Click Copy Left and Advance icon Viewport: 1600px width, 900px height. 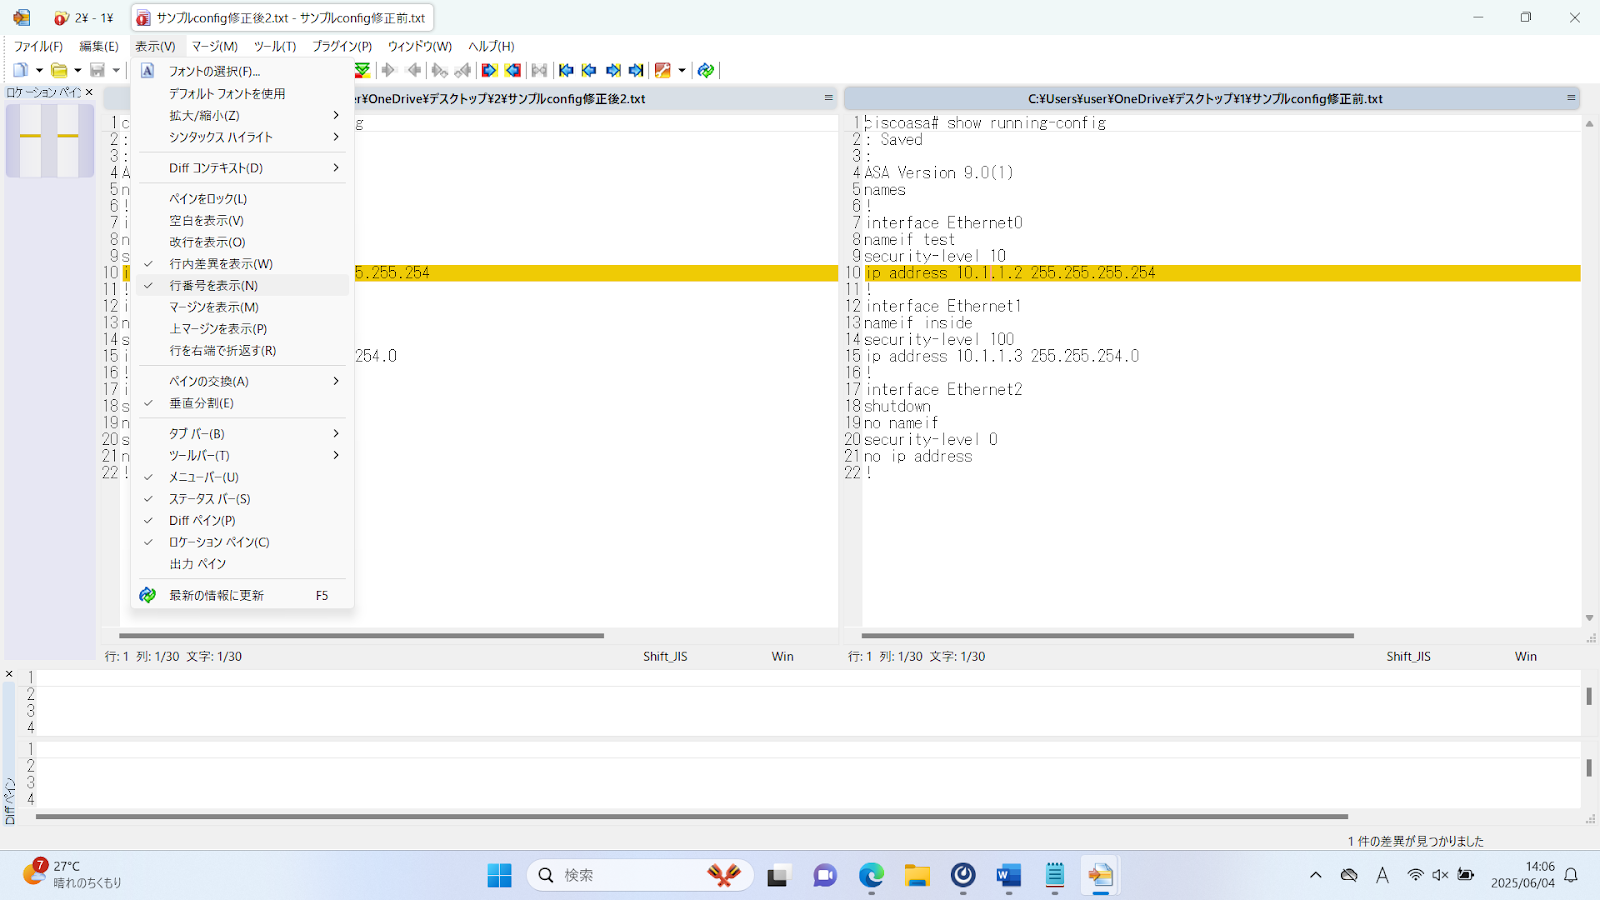(x=463, y=70)
